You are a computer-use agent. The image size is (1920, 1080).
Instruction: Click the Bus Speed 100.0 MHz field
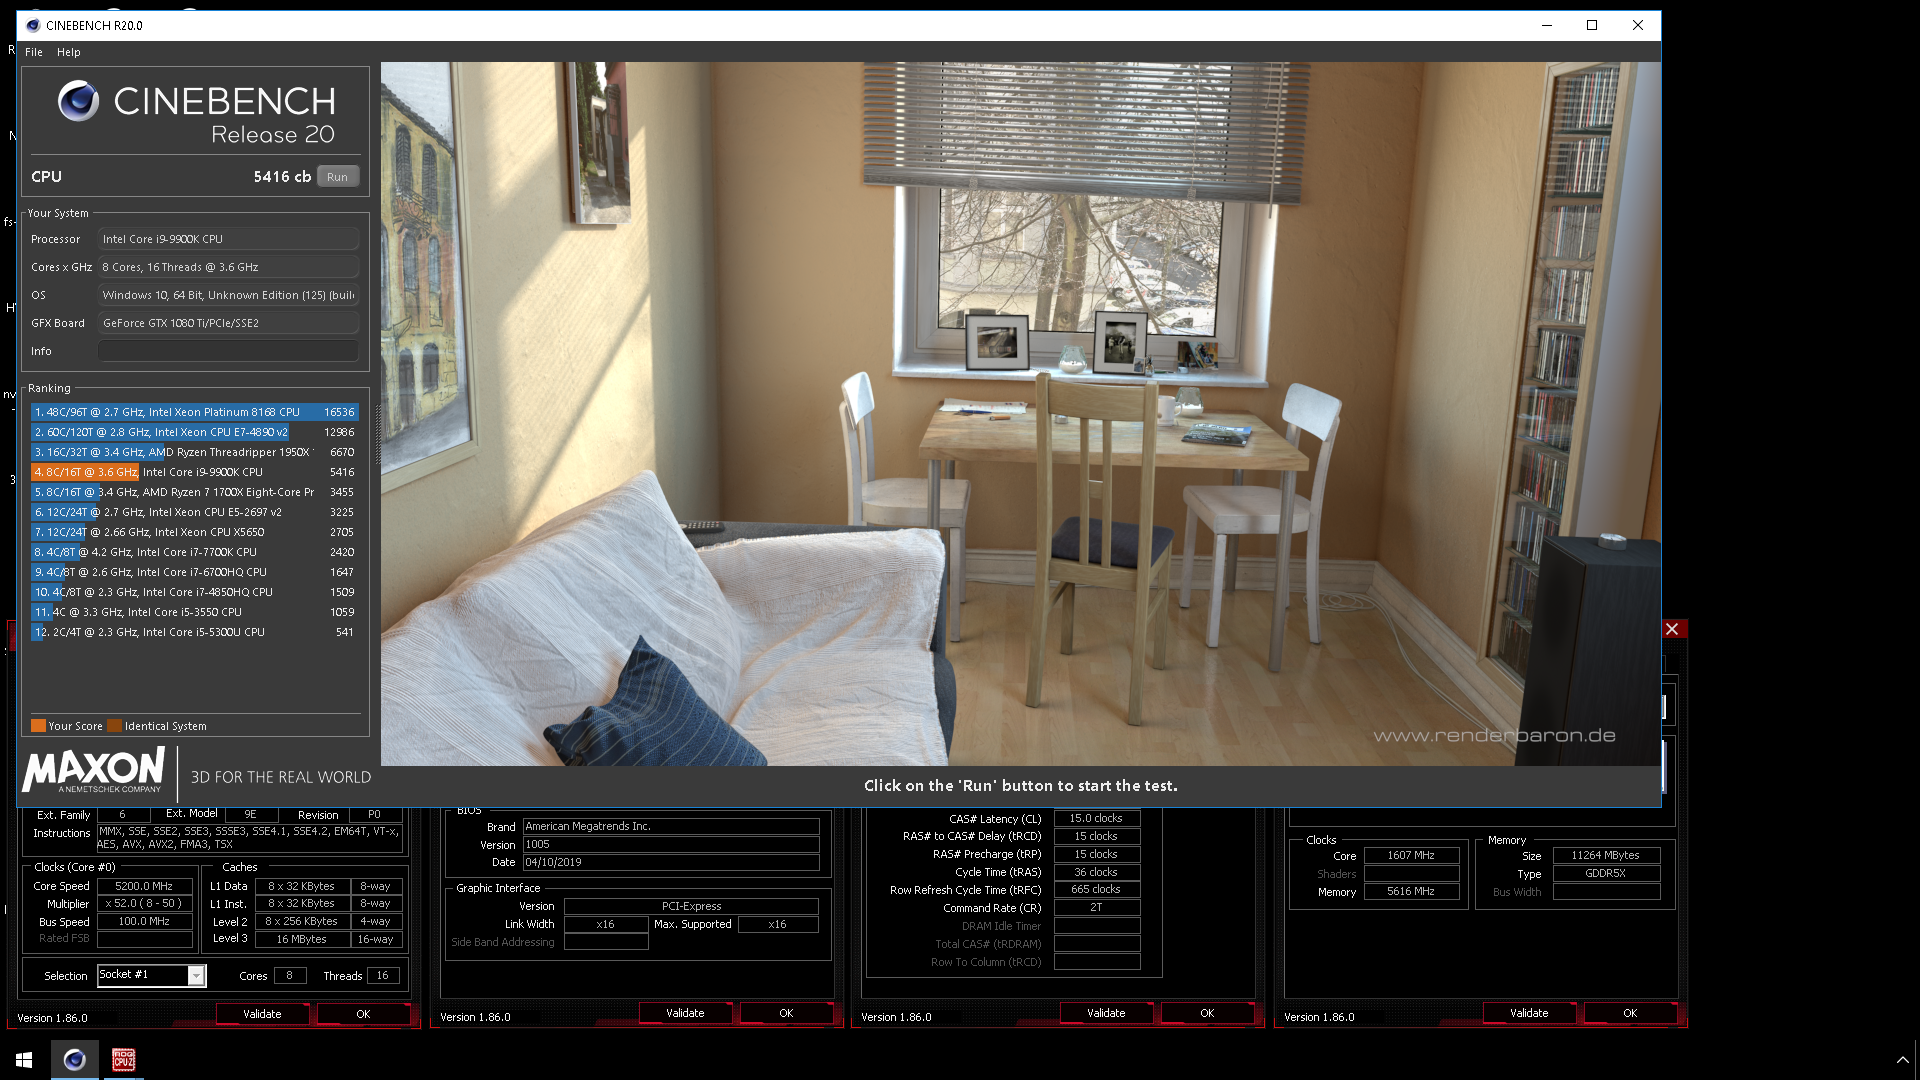point(144,921)
